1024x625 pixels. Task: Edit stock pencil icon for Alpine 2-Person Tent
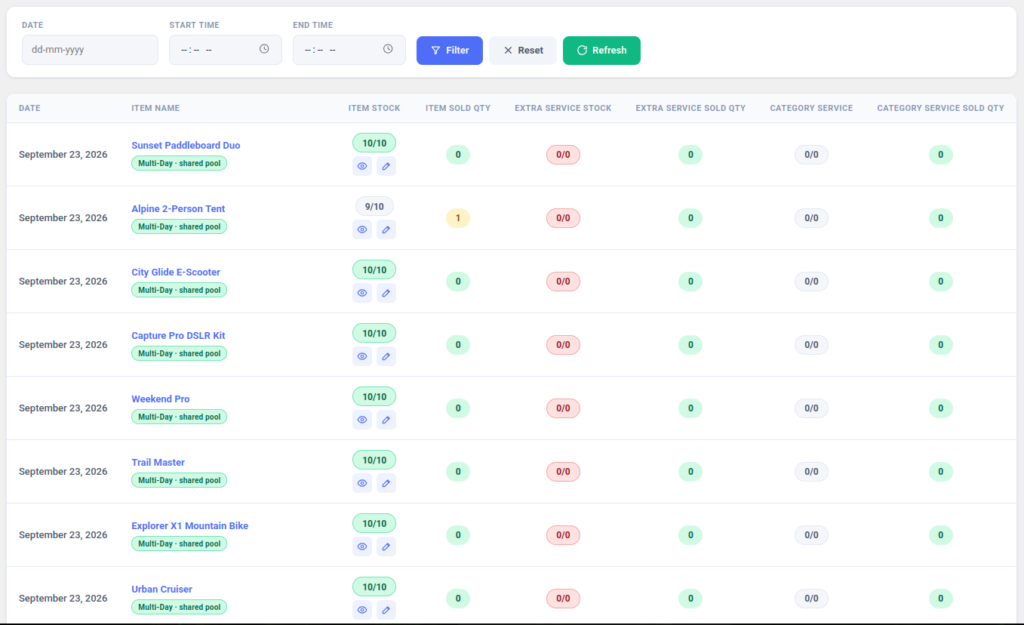click(x=386, y=229)
